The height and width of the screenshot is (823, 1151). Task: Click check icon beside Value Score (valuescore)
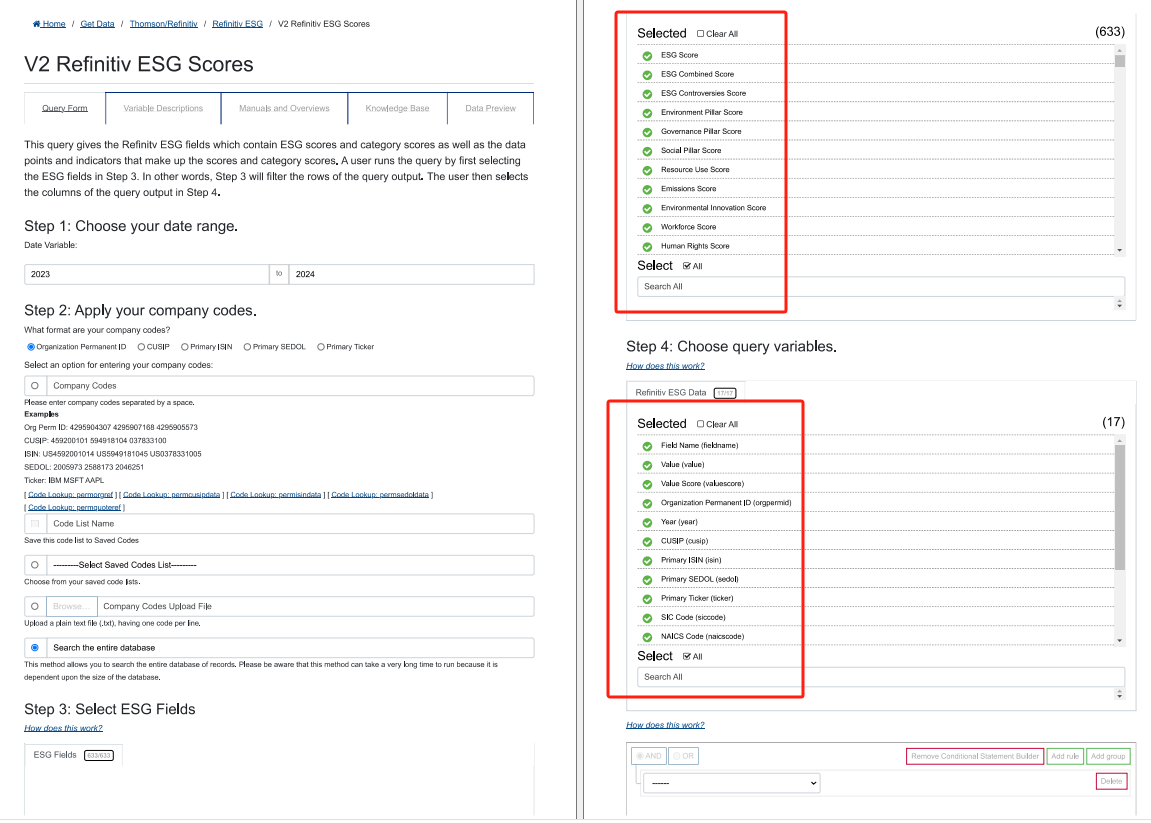647,485
